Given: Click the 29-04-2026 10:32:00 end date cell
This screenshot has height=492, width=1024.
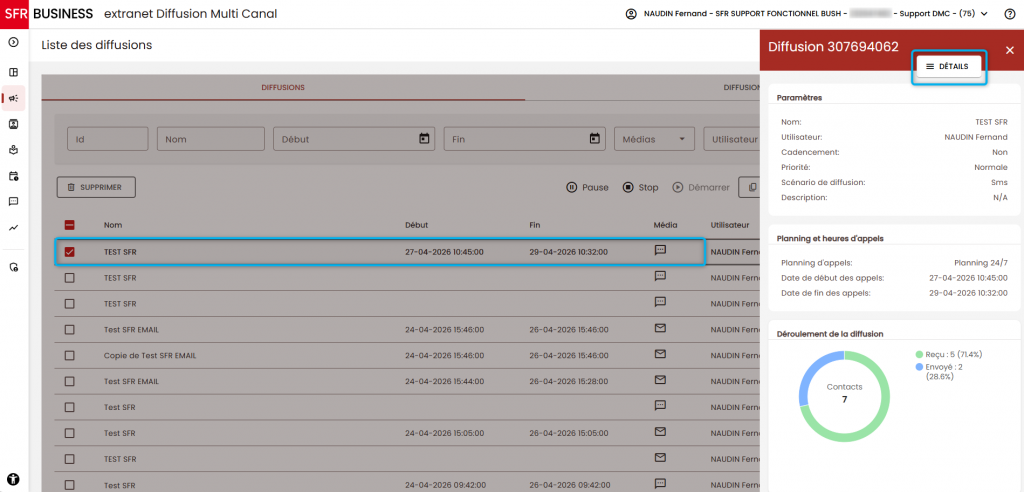Looking at the screenshot, I should (568, 252).
